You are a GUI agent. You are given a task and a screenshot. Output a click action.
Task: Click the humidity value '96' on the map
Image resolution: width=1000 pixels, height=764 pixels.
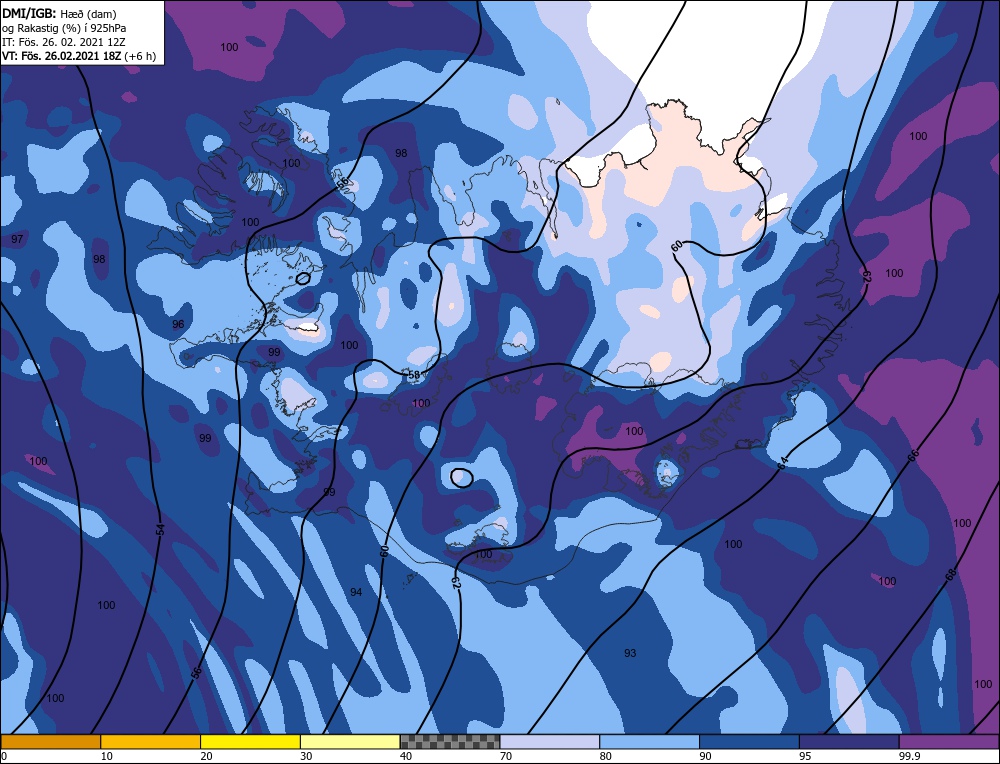pyautogui.click(x=178, y=324)
